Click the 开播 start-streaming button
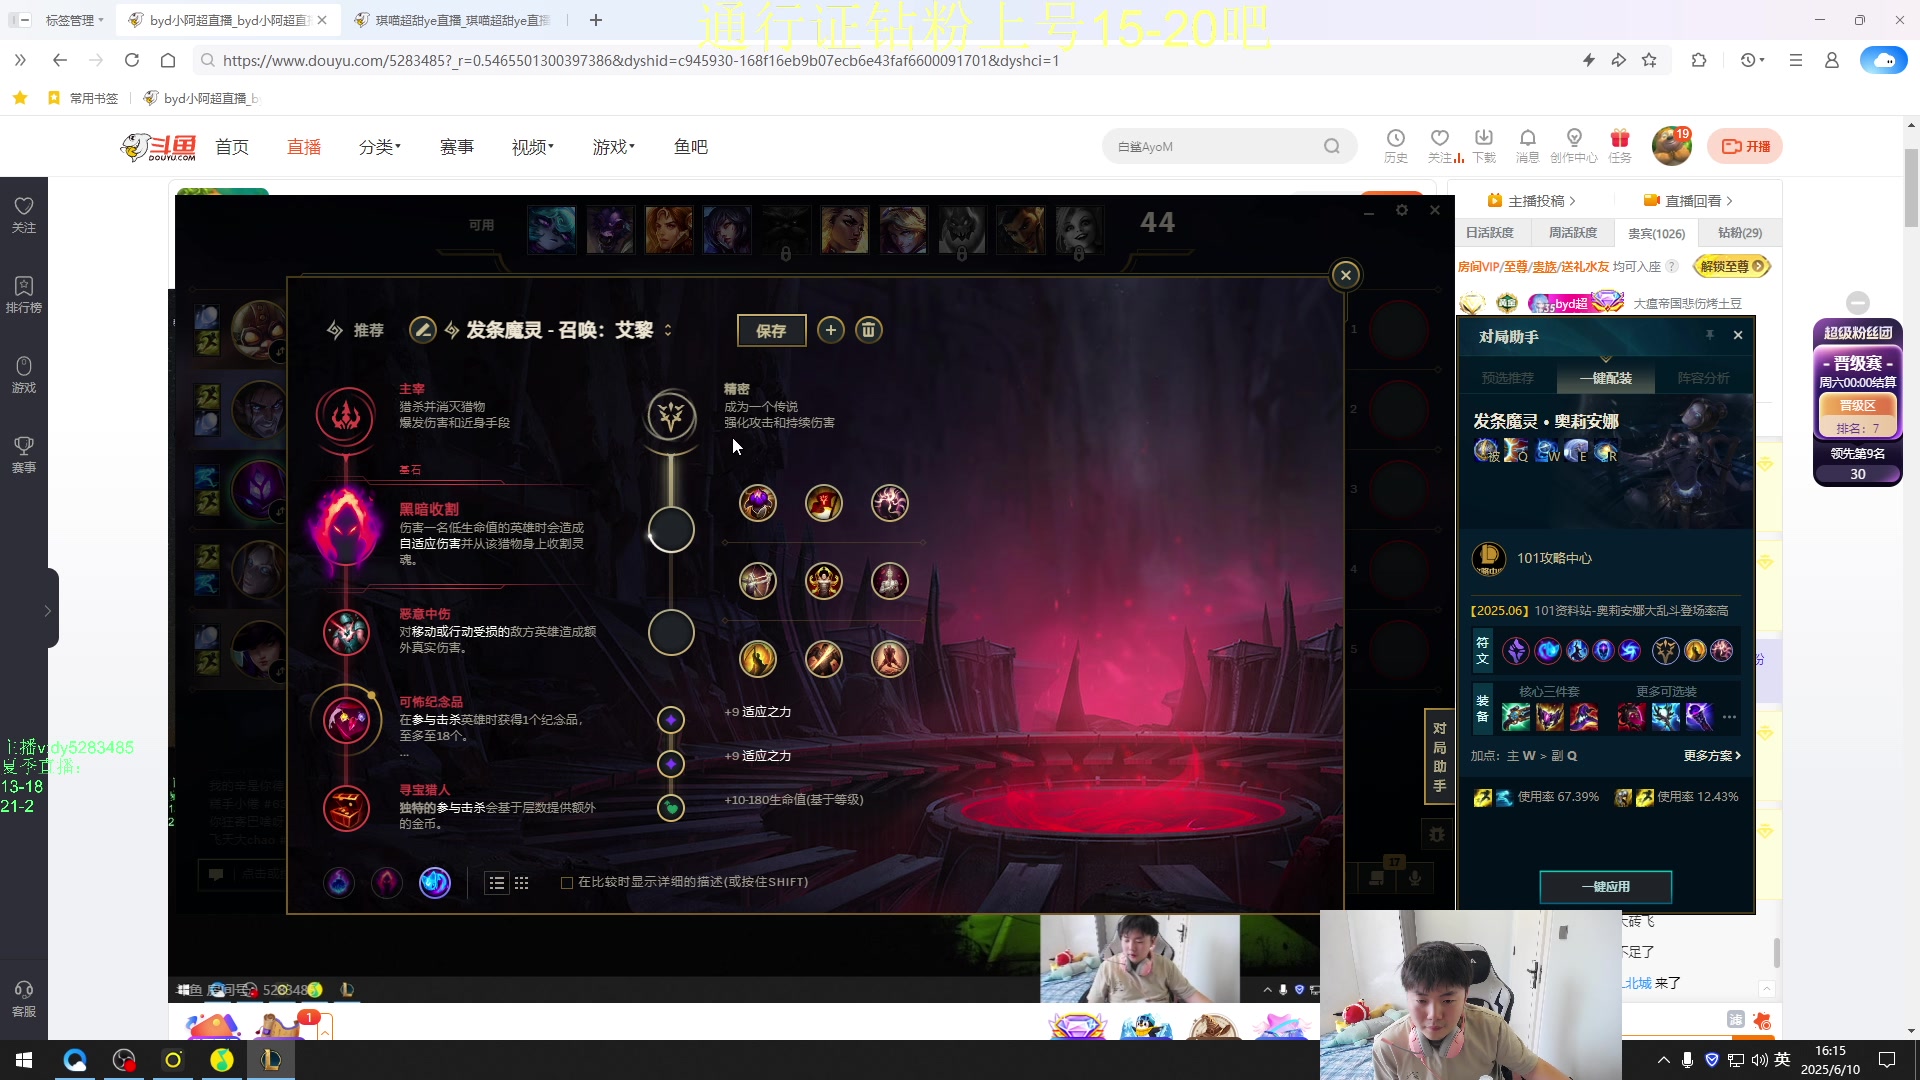 point(1745,146)
